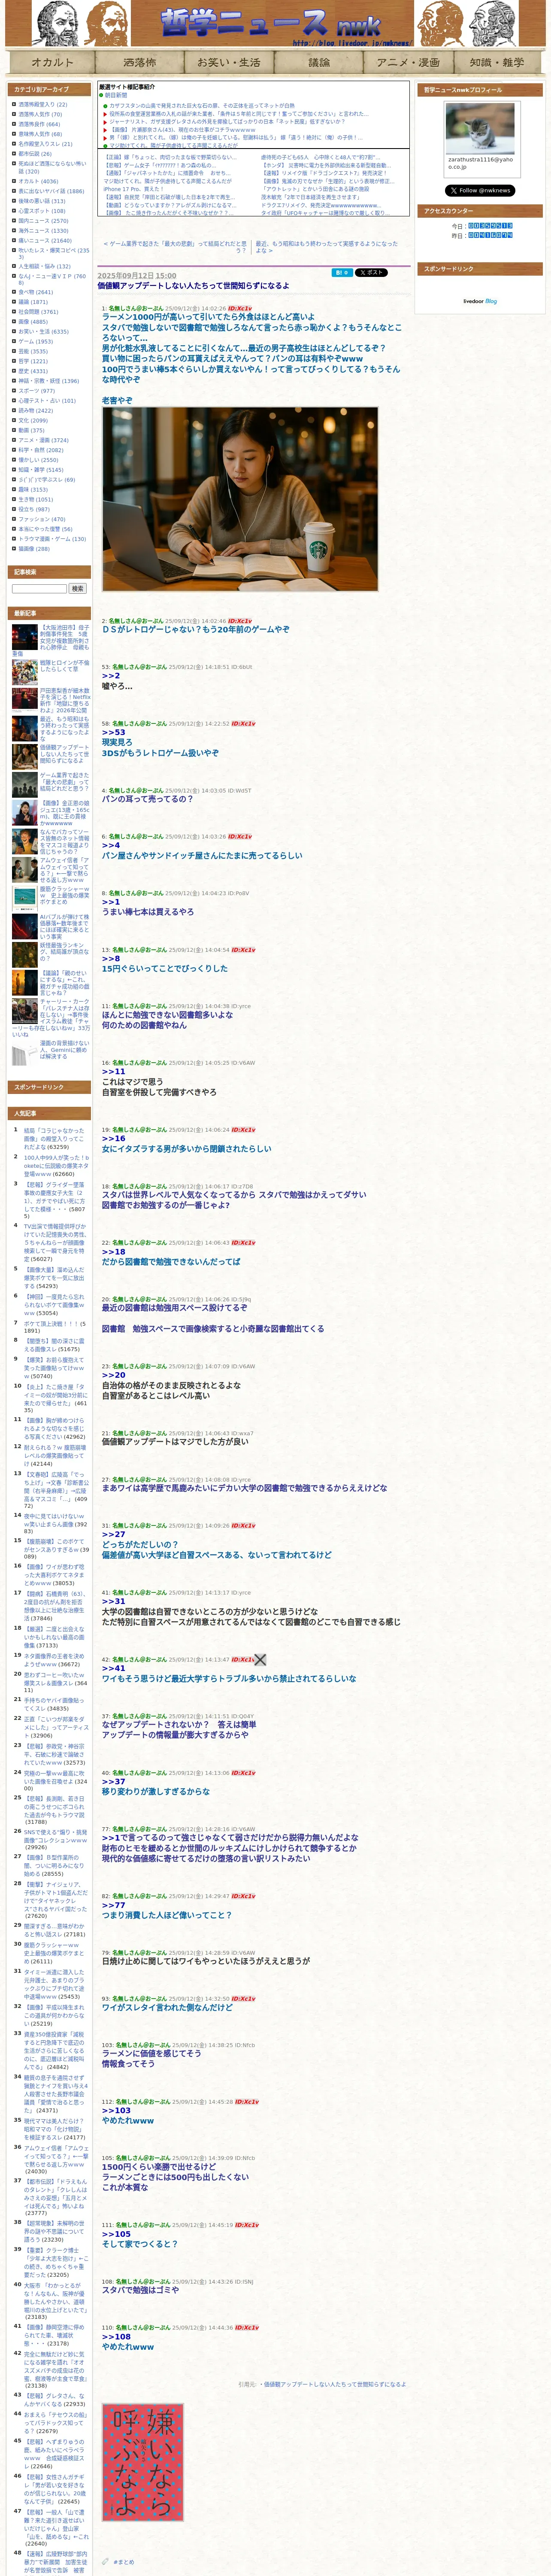The image size is (551, 2576).
Task: Open the 洒落怖 navigation tab
Action: pyautogui.click(x=140, y=62)
